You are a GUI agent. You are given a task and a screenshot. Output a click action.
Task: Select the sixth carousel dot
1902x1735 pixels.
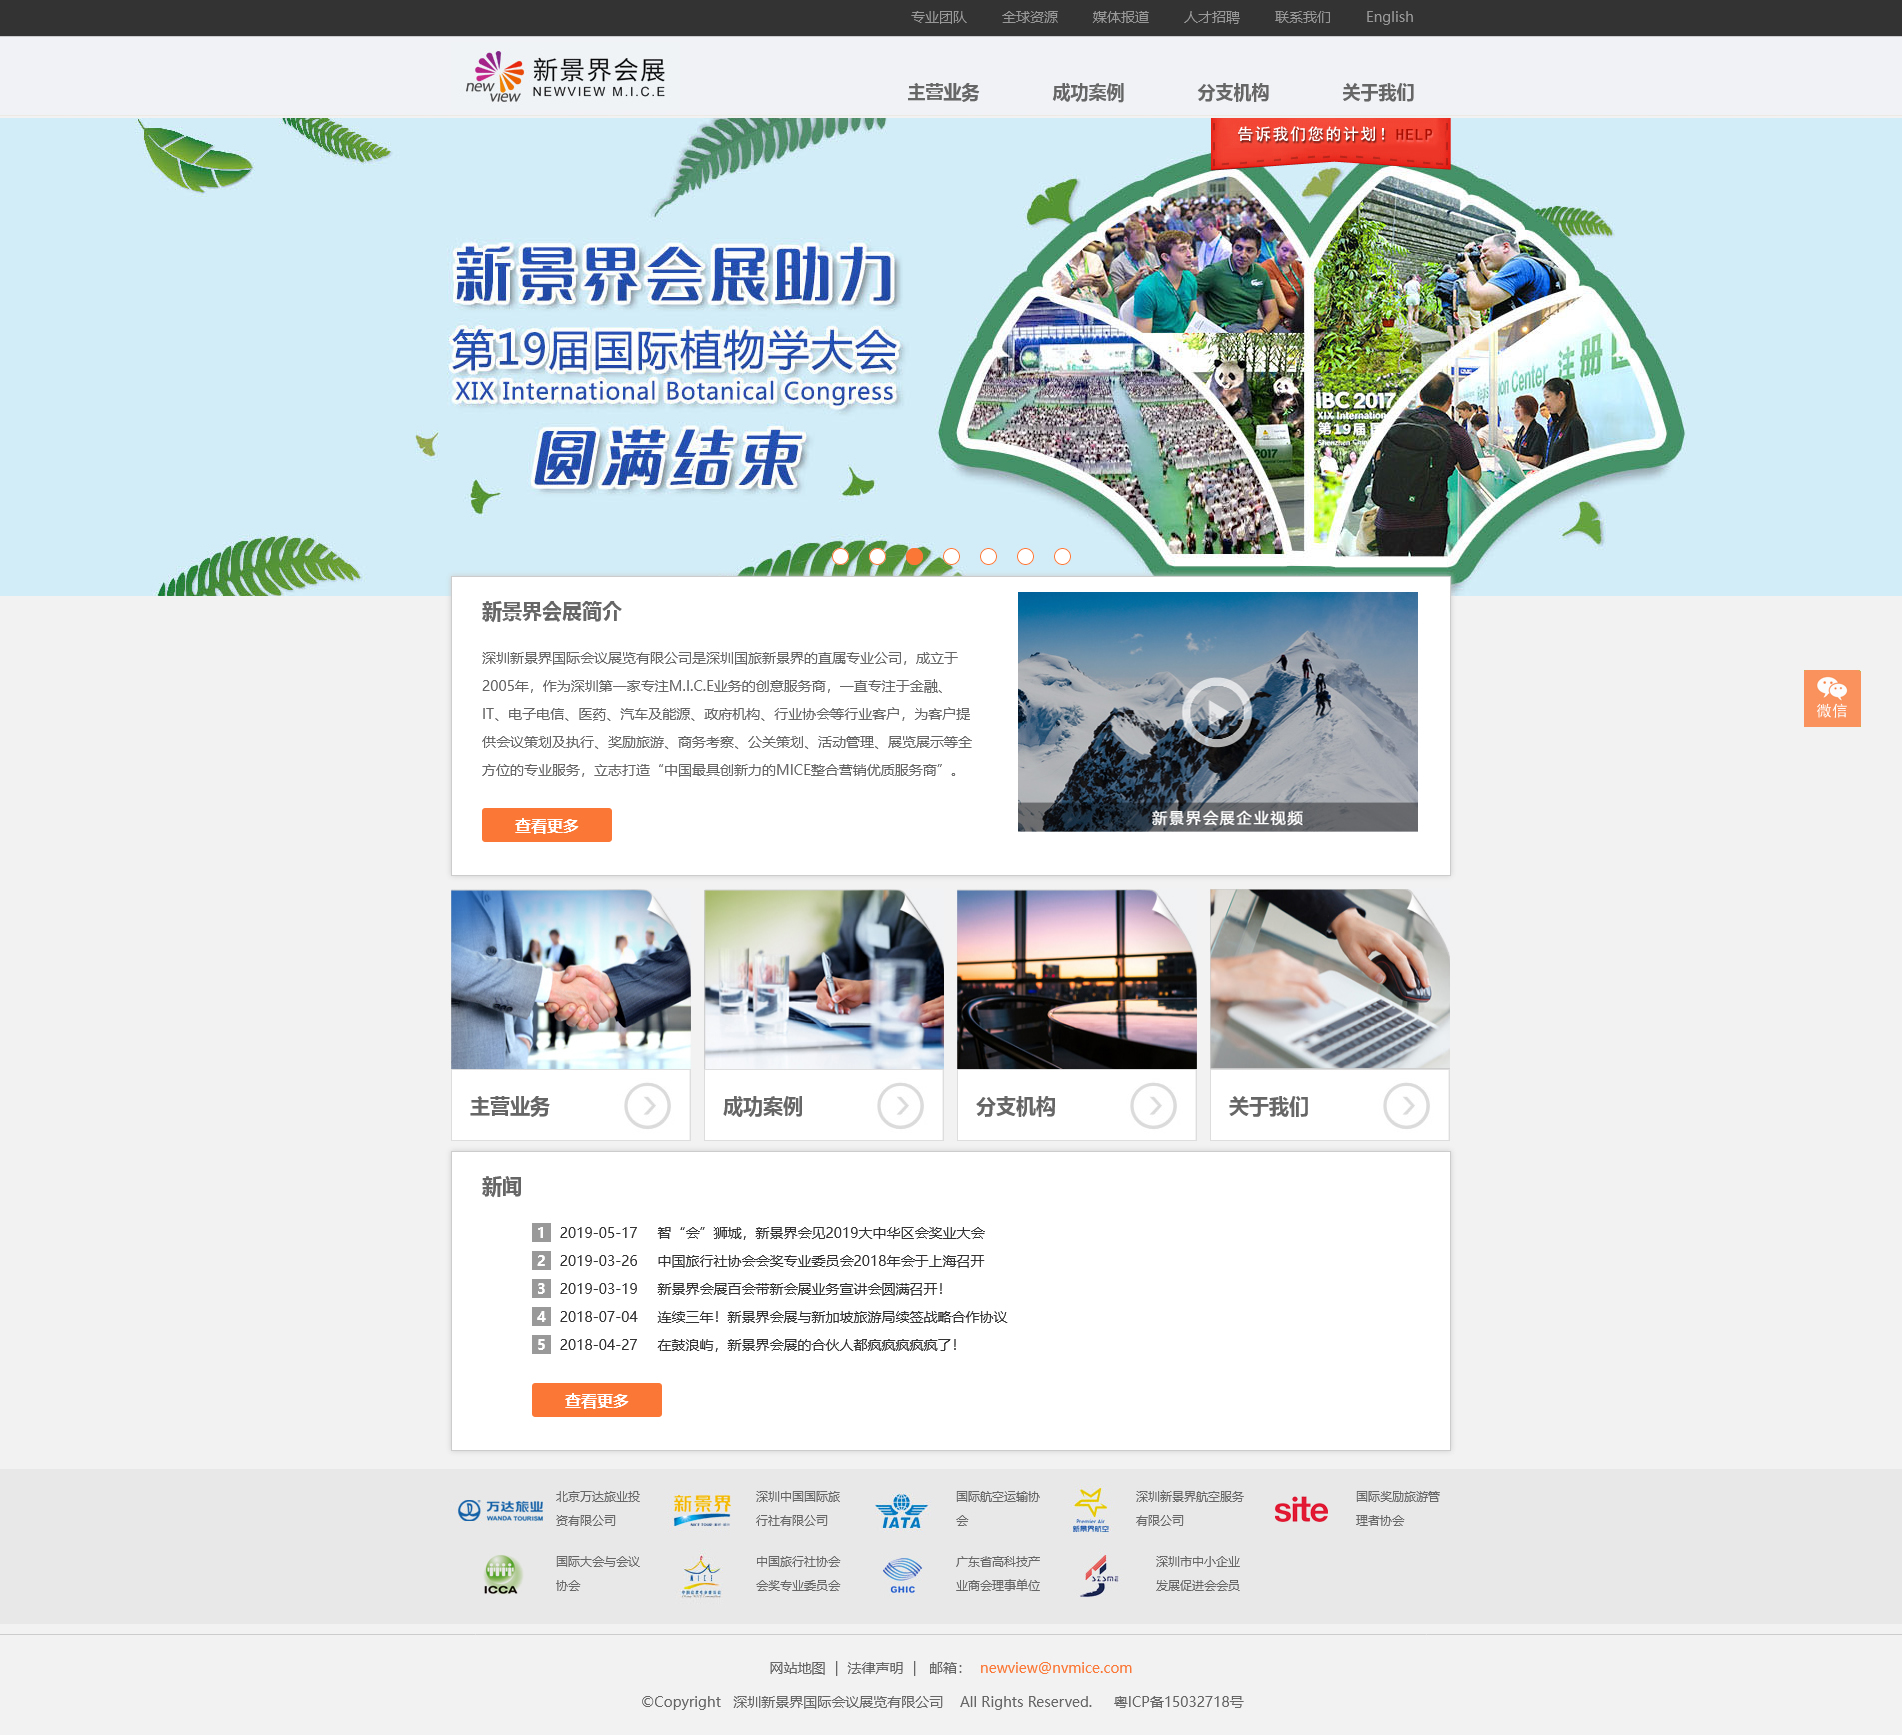1025,556
